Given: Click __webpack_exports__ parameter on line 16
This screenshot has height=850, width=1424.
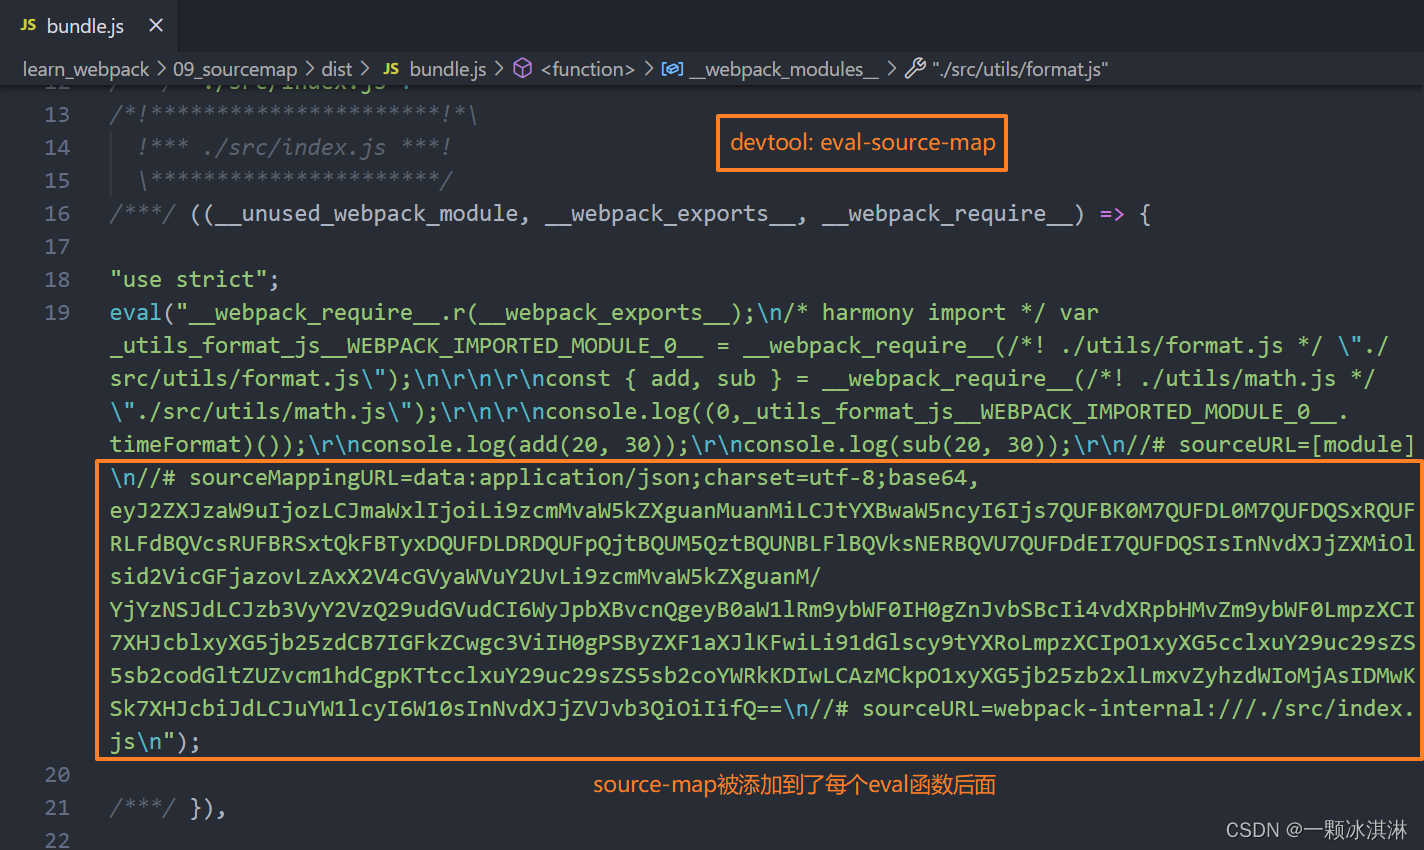Looking at the screenshot, I should (x=670, y=213).
